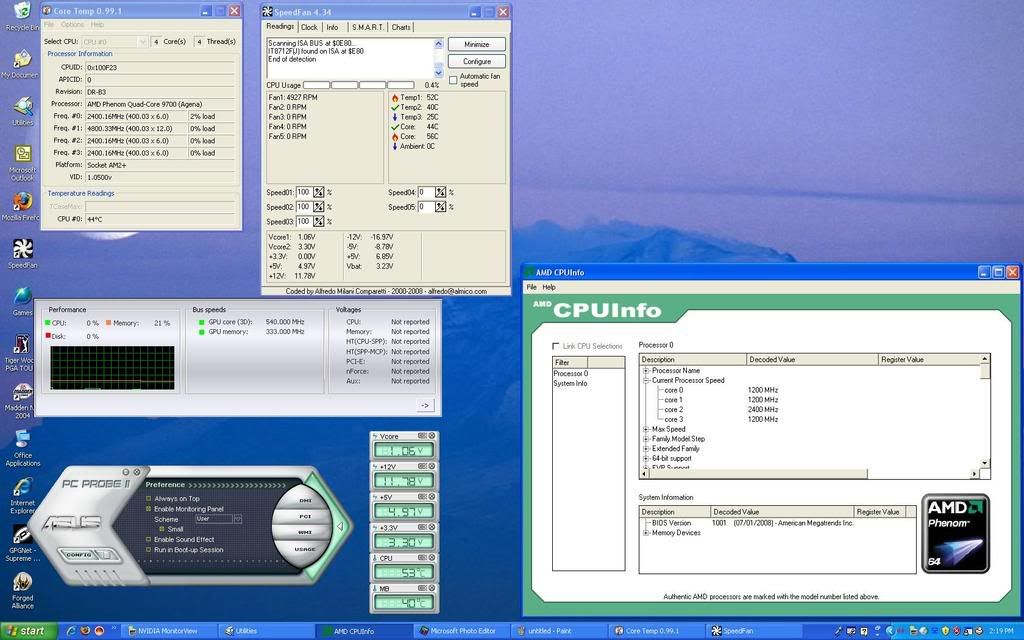
Task: Switch to the Clock tab in SpeedFan
Action: coord(309,27)
